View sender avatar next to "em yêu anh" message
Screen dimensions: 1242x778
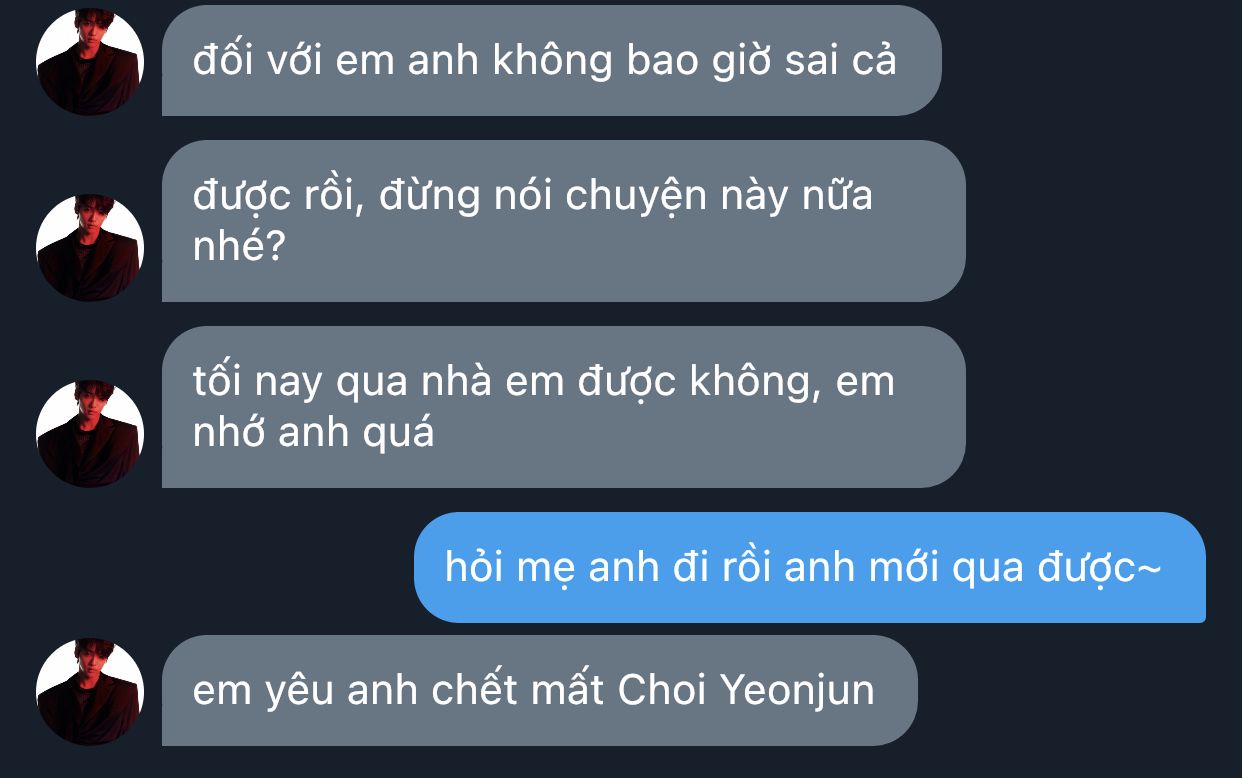pyautogui.click(x=90, y=691)
